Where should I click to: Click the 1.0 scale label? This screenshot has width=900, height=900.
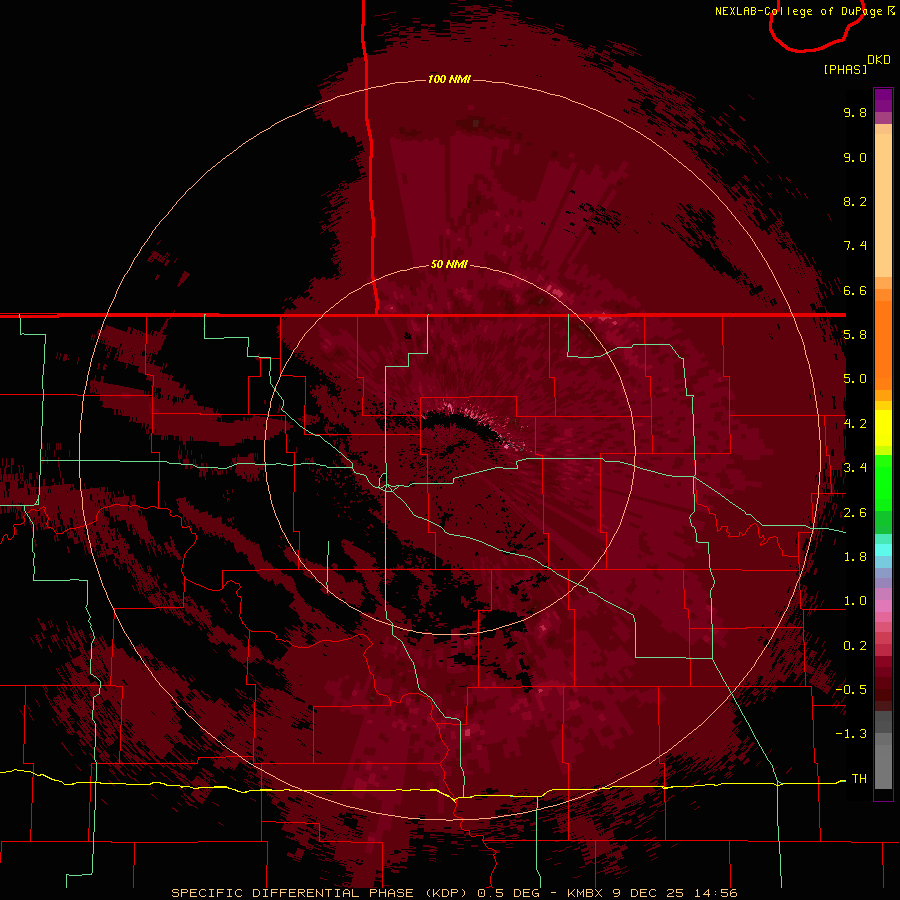pos(855,601)
